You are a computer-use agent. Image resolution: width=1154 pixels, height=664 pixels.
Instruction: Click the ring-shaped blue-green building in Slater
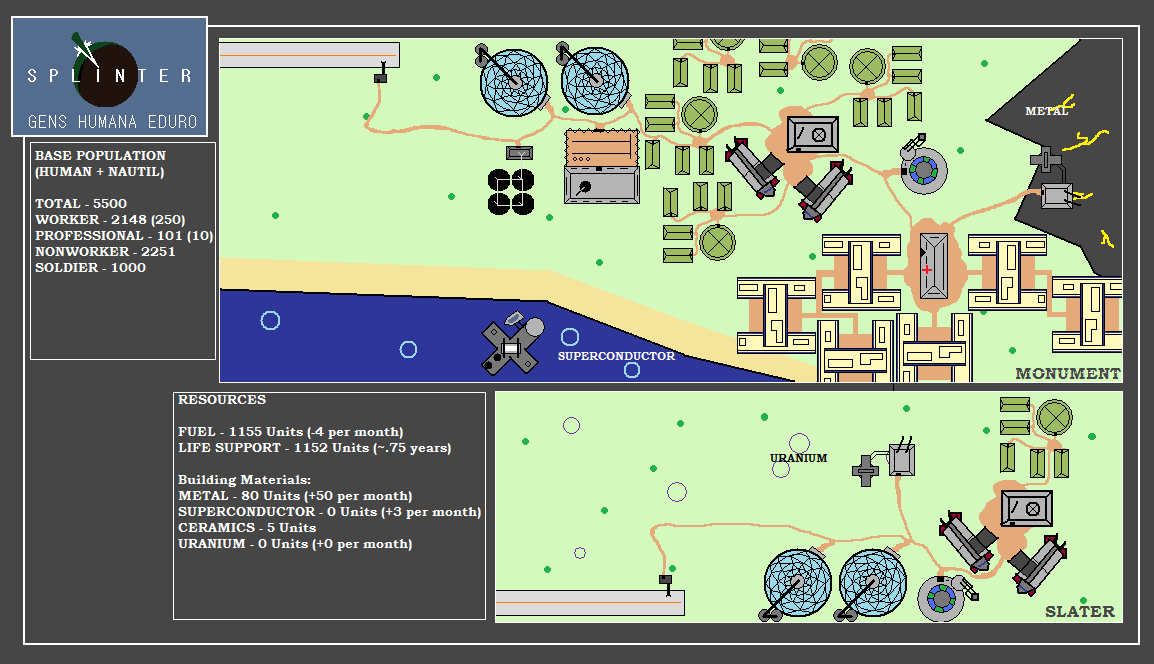click(941, 597)
